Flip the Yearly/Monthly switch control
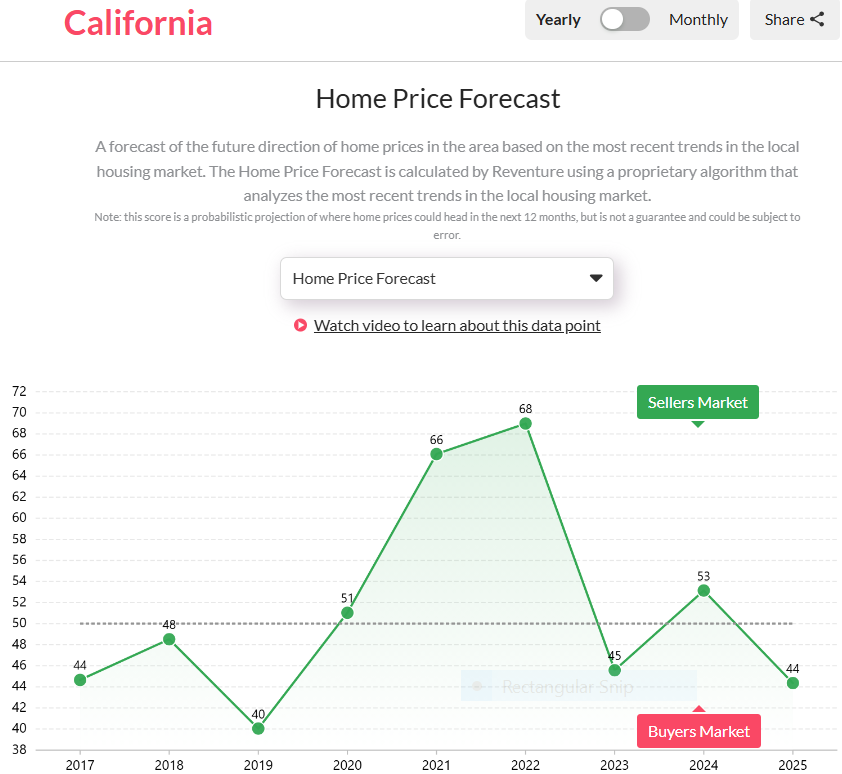Image resolution: width=842 pixels, height=774 pixels. (624, 19)
